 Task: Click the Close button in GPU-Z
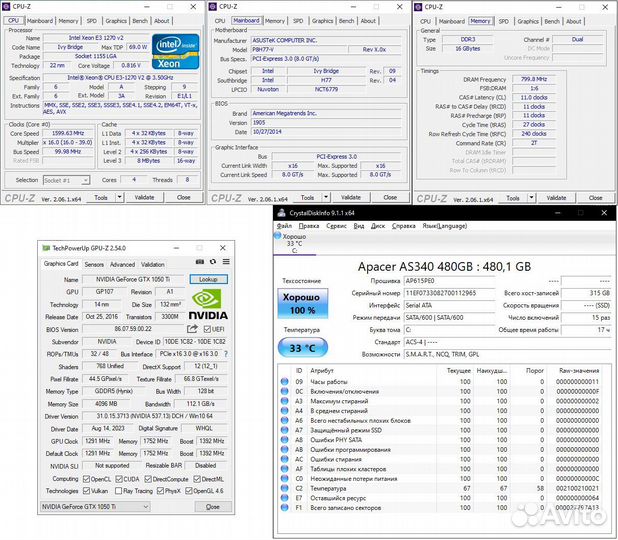pos(213,506)
